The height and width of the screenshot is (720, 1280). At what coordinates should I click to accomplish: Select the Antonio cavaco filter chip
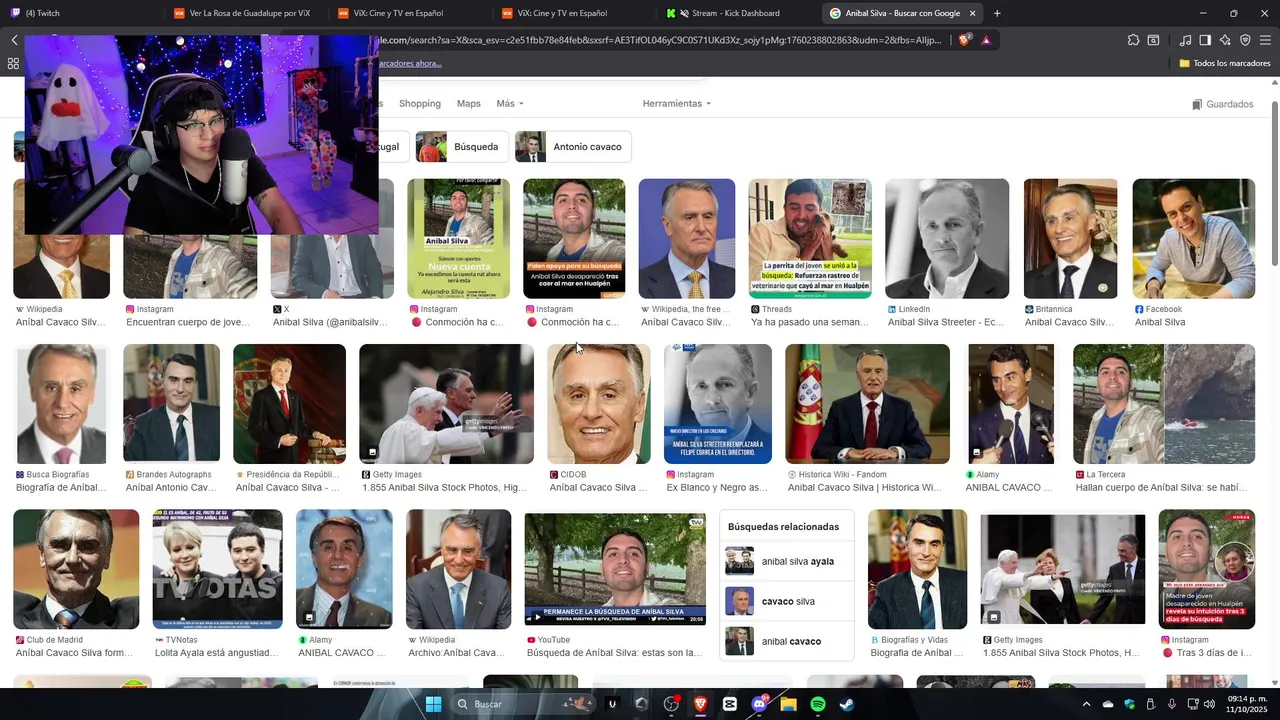tap(573, 146)
